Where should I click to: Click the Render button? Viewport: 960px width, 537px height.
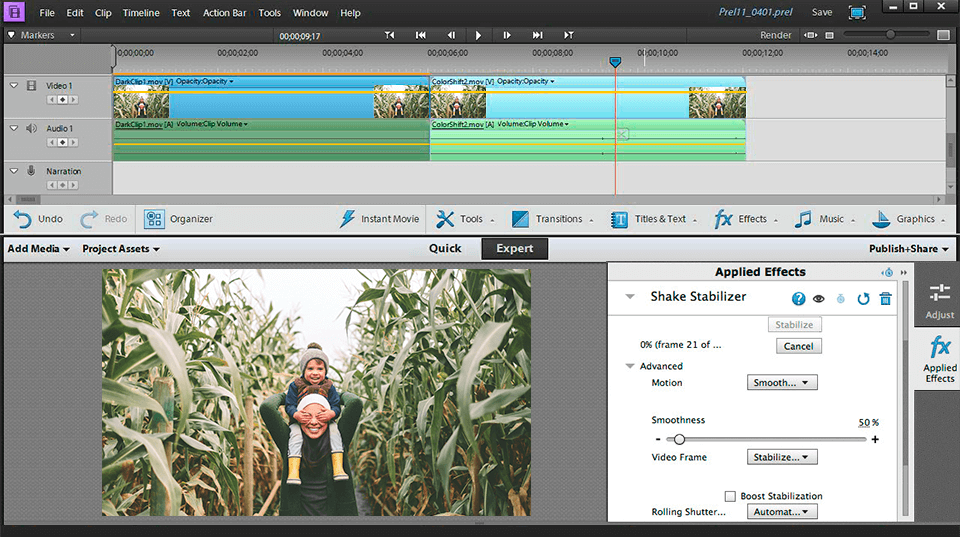pyautogui.click(x=776, y=36)
